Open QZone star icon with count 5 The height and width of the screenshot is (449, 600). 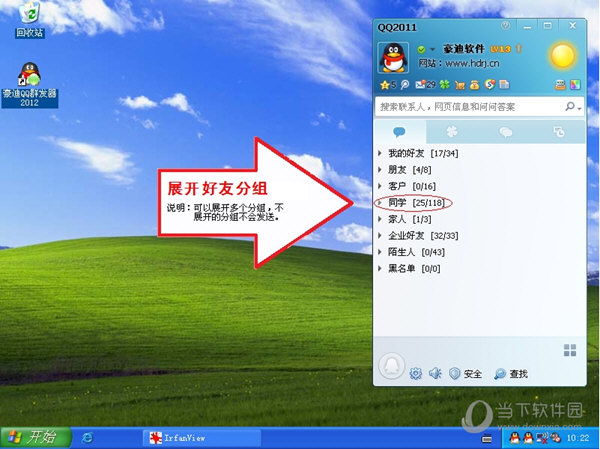(x=388, y=85)
